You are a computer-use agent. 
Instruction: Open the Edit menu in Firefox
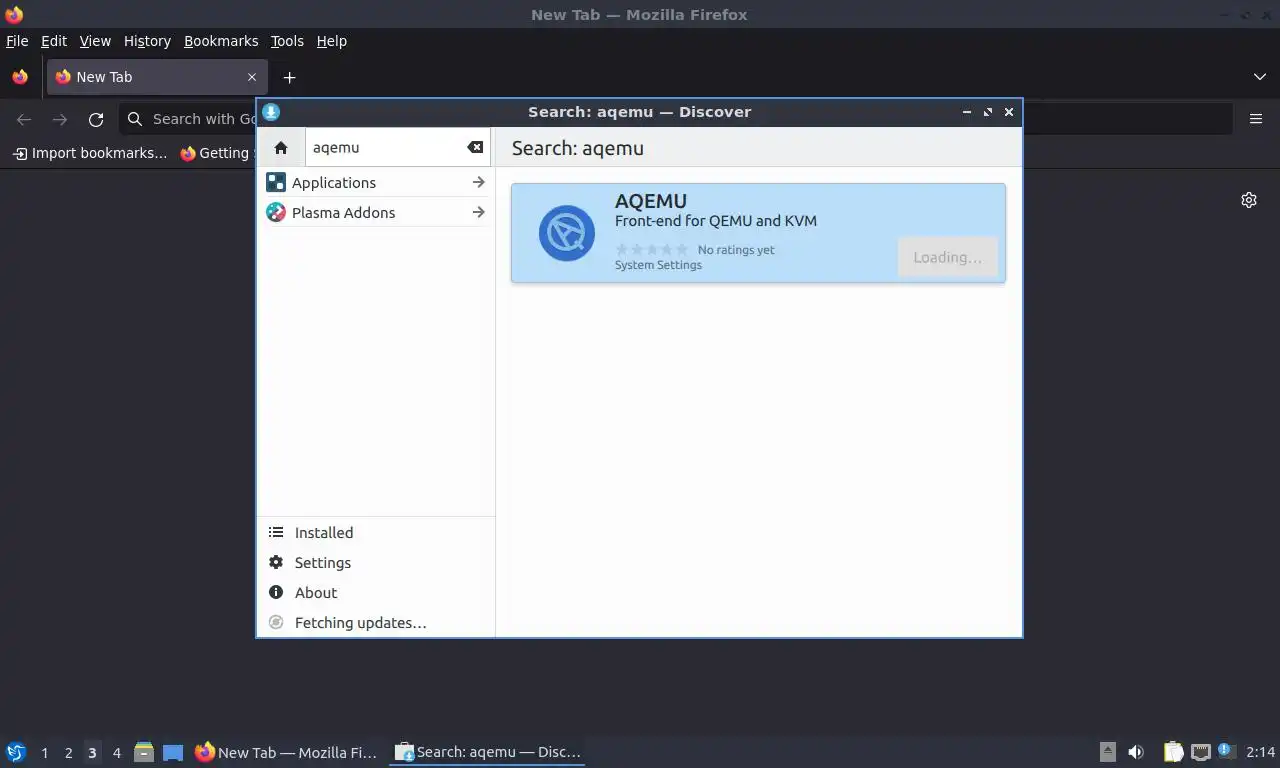54,41
